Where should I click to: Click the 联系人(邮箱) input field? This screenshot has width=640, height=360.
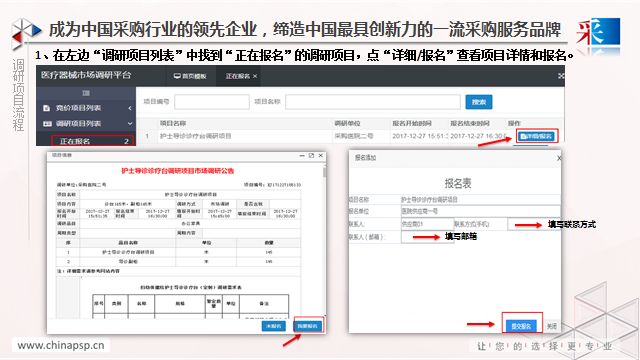[427, 237]
